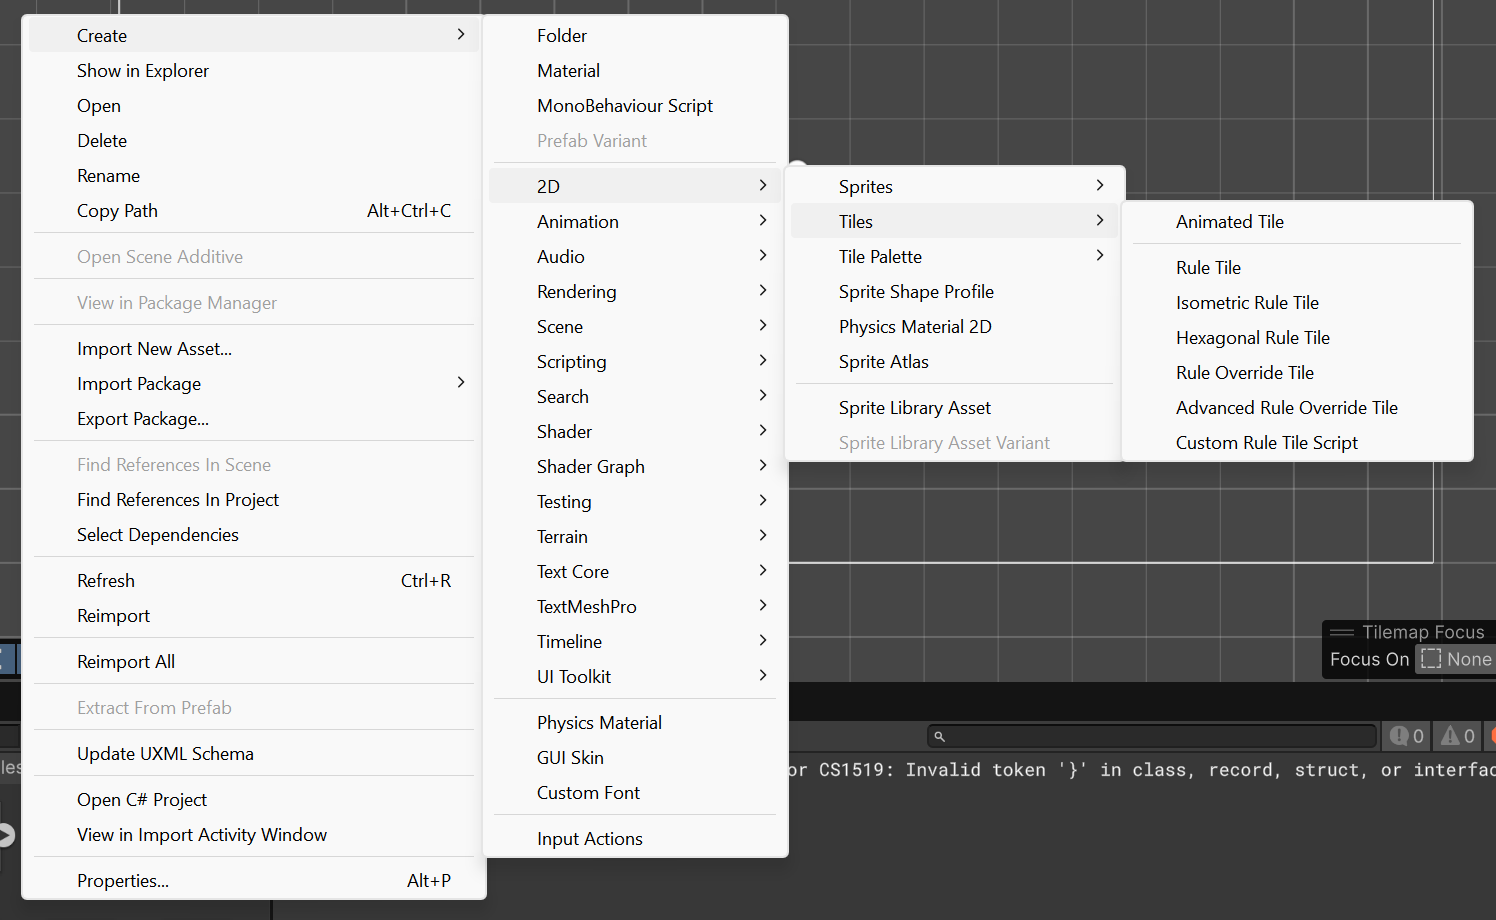This screenshot has height=920, width=1496.
Task: Select Rule Tile from Tiles submenu
Action: click(1208, 268)
